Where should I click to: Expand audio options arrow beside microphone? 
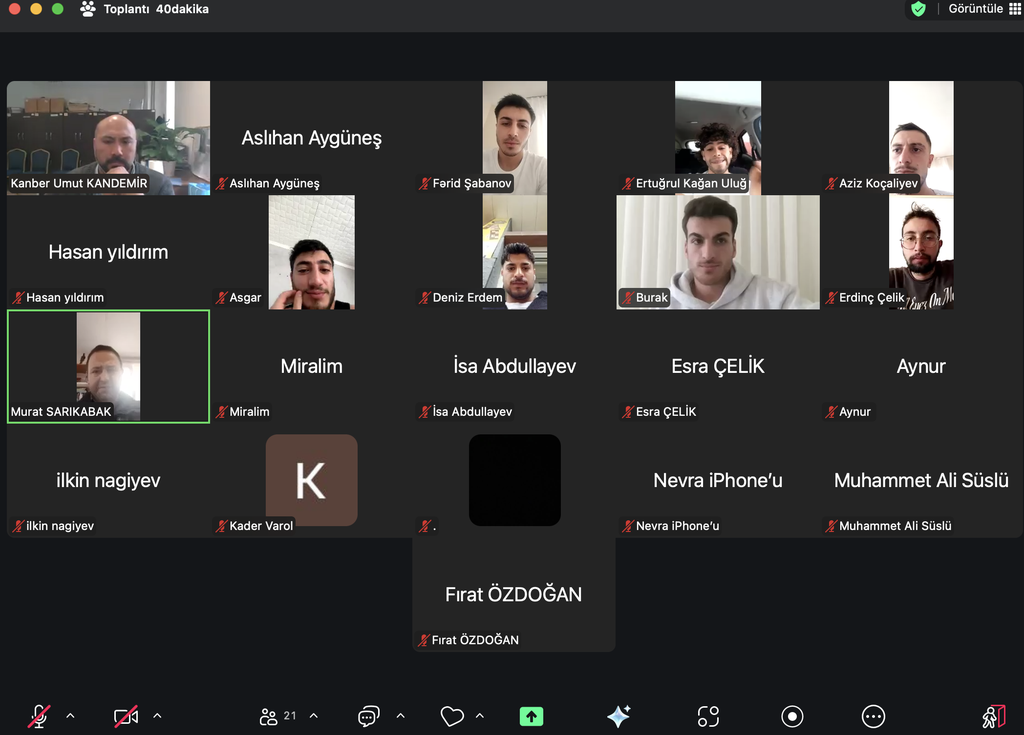click(70, 716)
